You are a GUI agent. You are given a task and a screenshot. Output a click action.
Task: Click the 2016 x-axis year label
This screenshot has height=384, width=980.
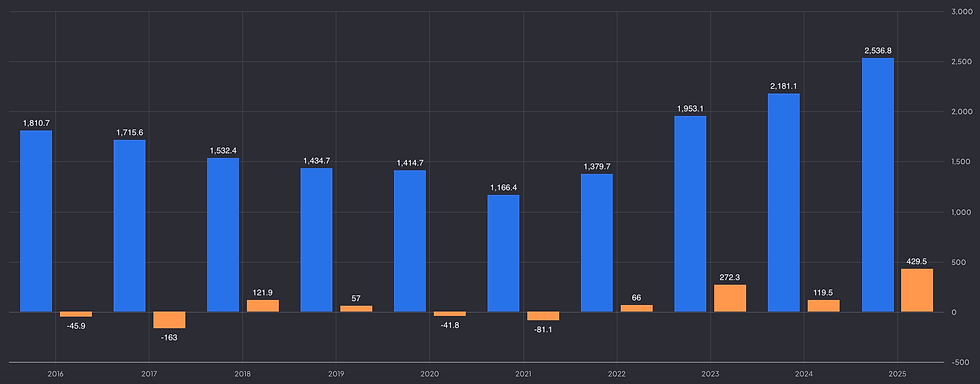pos(56,373)
